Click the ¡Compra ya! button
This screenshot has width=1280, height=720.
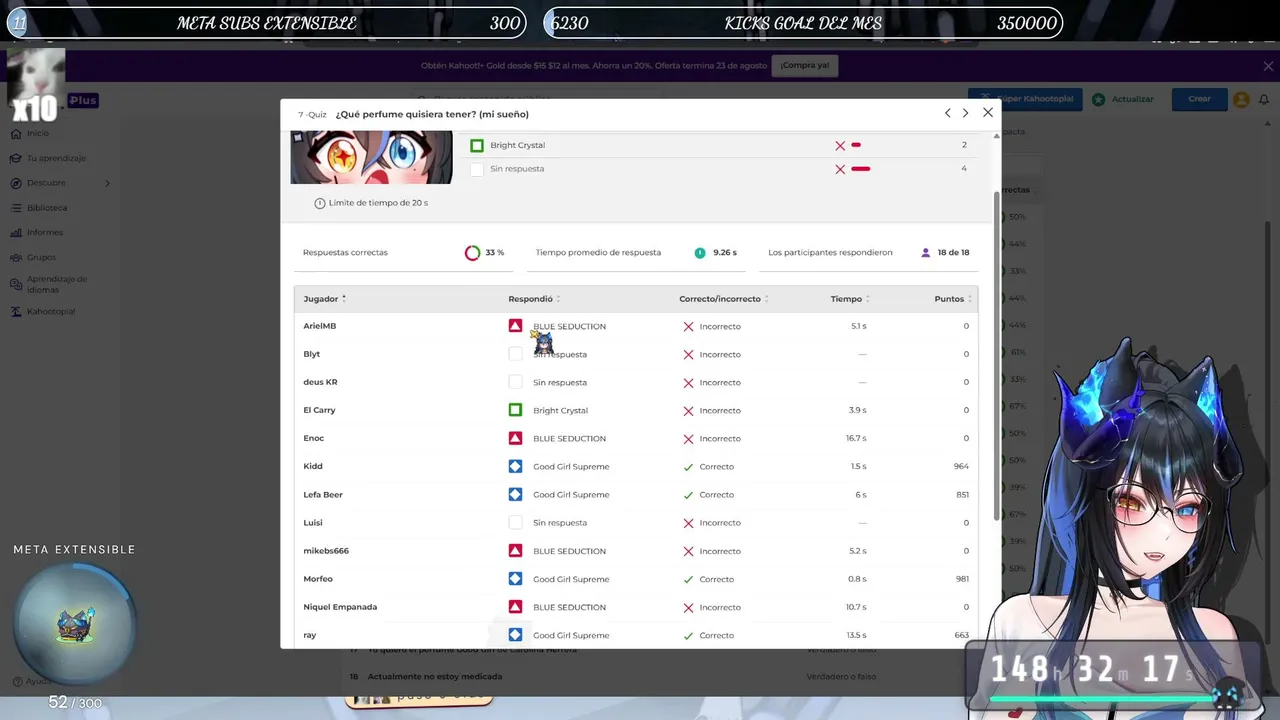pos(805,66)
